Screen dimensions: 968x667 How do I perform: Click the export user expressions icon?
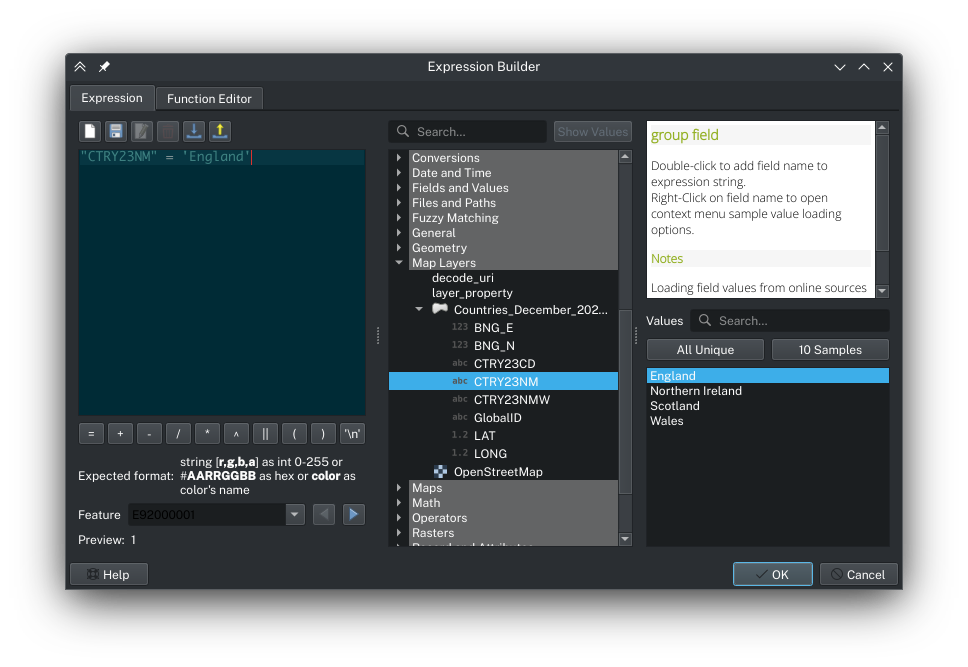click(220, 132)
